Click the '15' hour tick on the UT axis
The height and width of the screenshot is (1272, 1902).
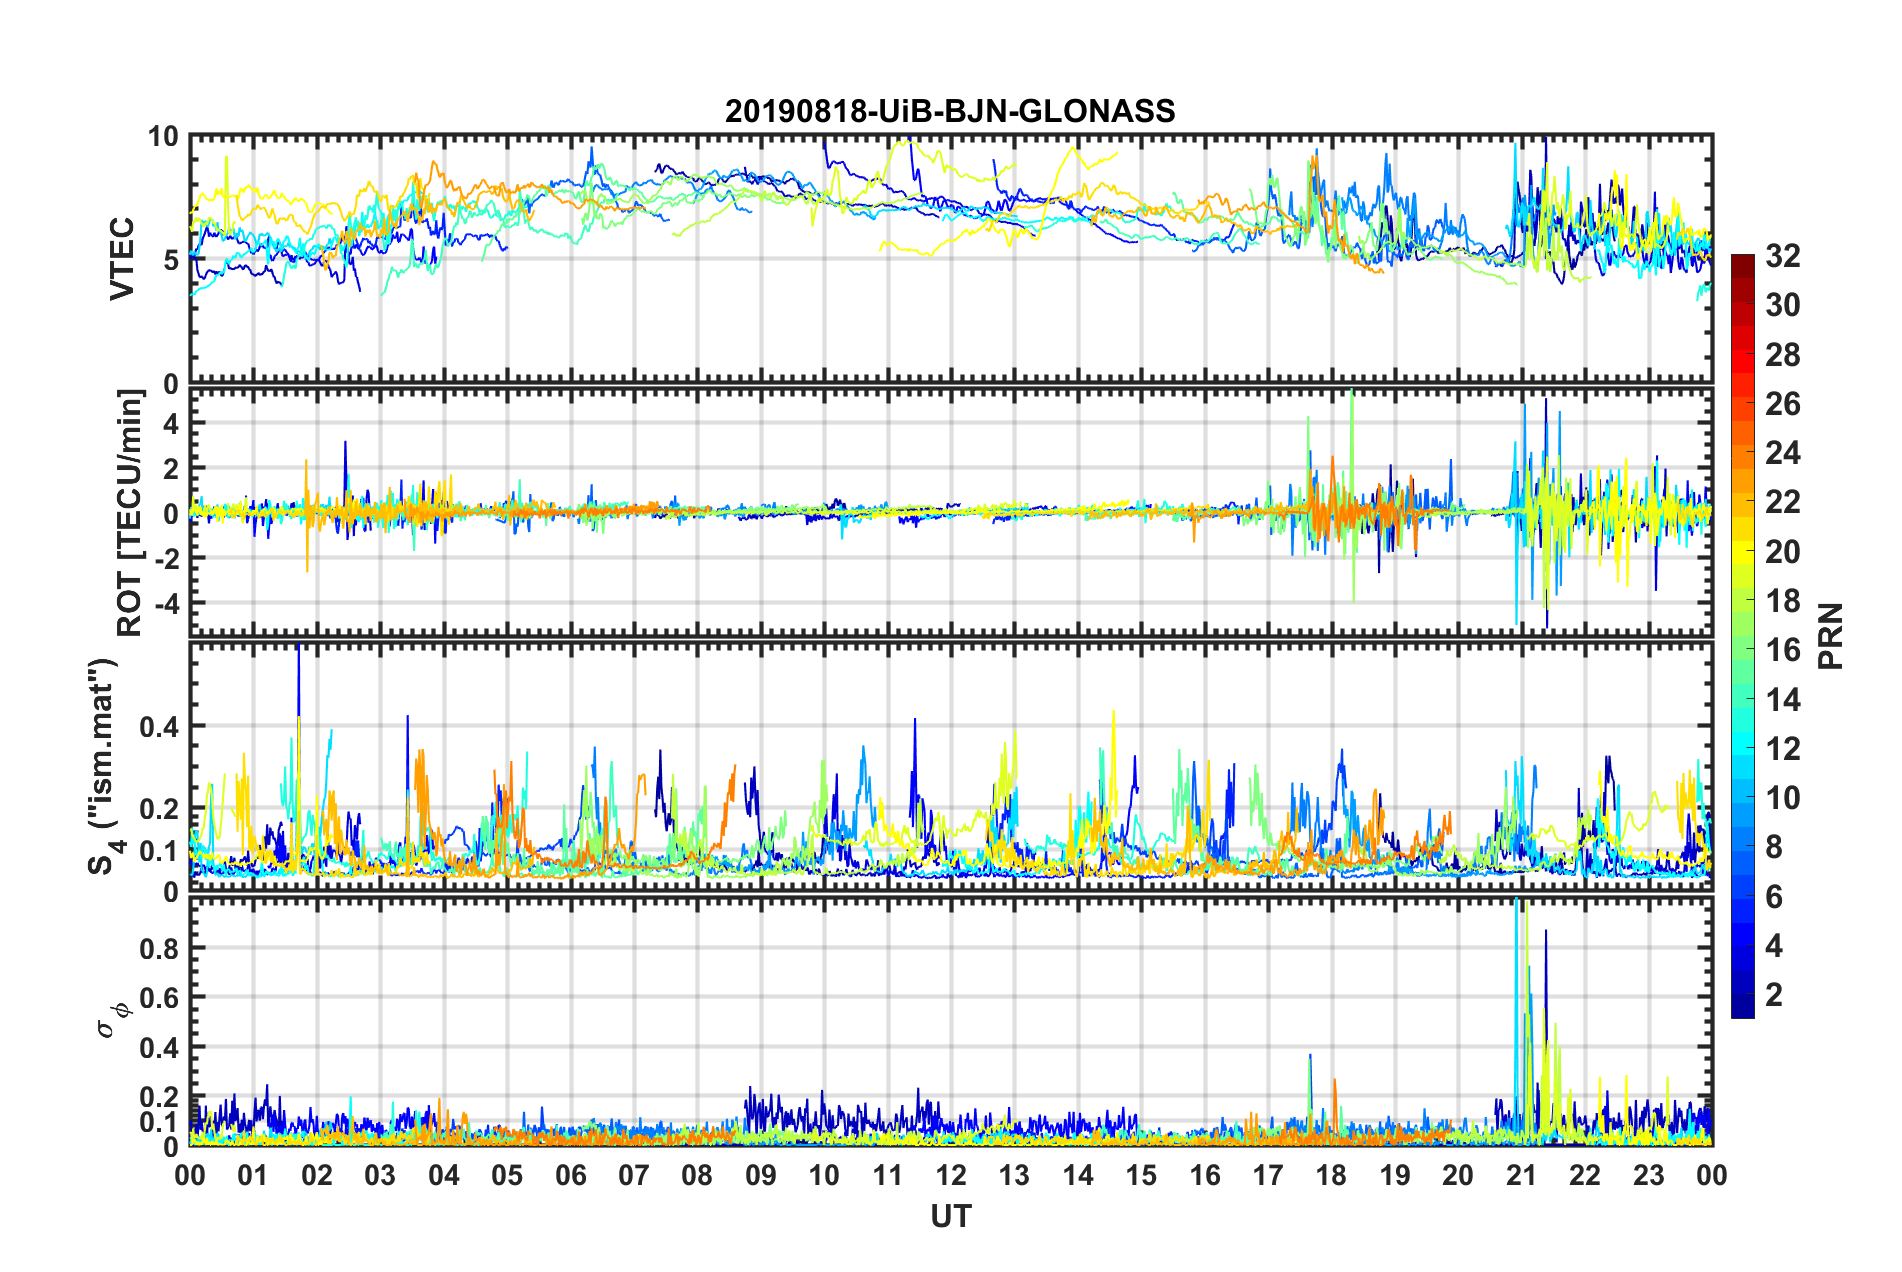[x=1141, y=1175]
